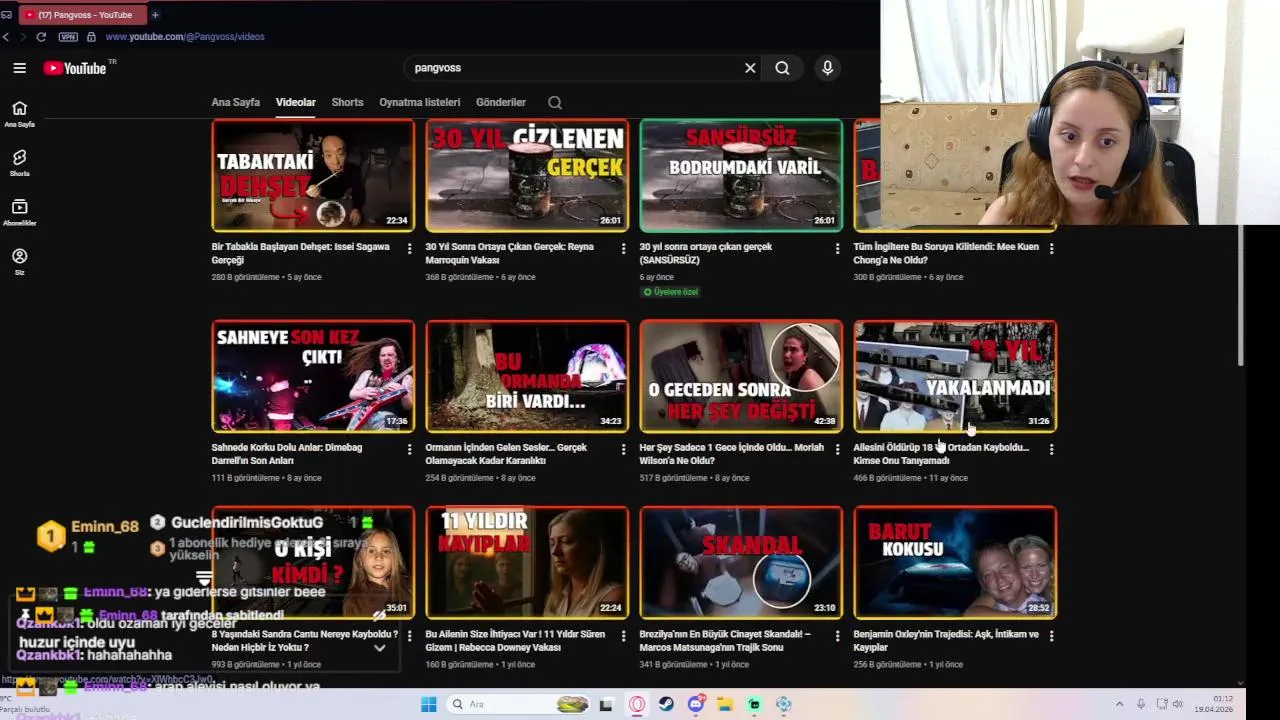The height and width of the screenshot is (720, 1280).
Task: Click the page vertical scrollbar
Action: coord(1241,295)
